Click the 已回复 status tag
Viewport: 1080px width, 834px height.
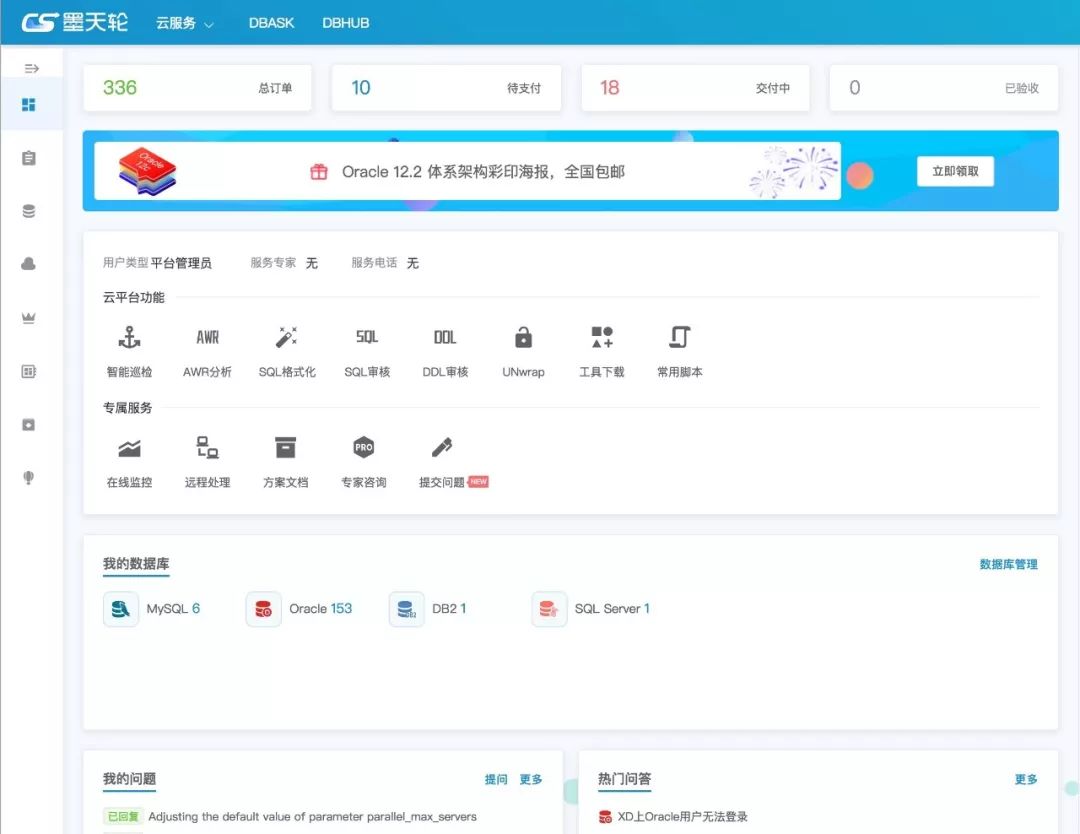pyautogui.click(x=123, y=817)
